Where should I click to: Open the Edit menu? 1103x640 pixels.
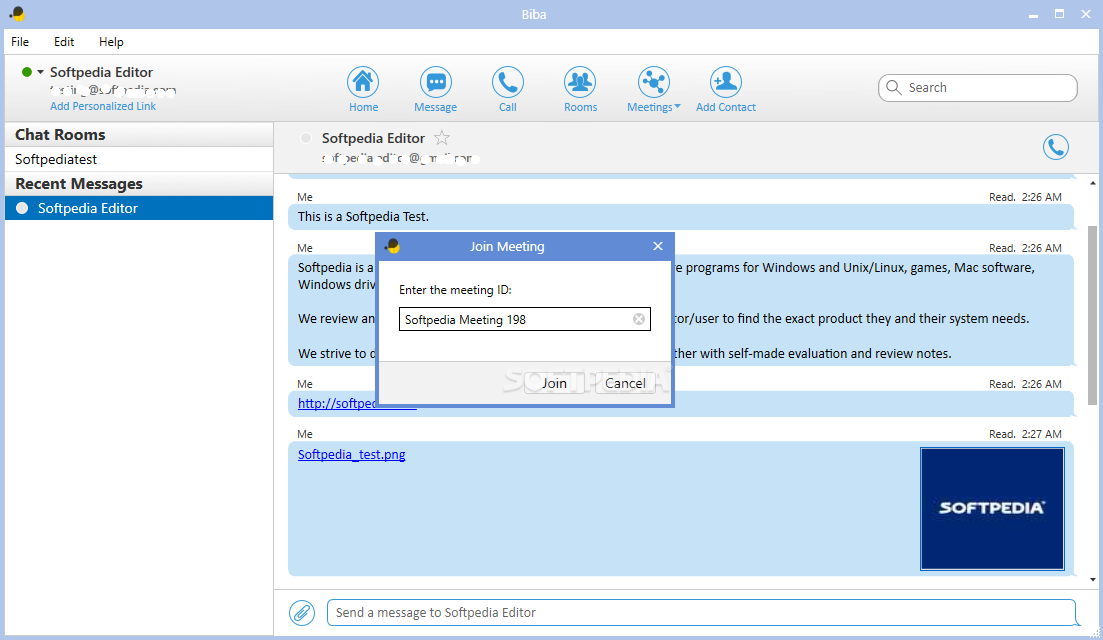[64, 41]
